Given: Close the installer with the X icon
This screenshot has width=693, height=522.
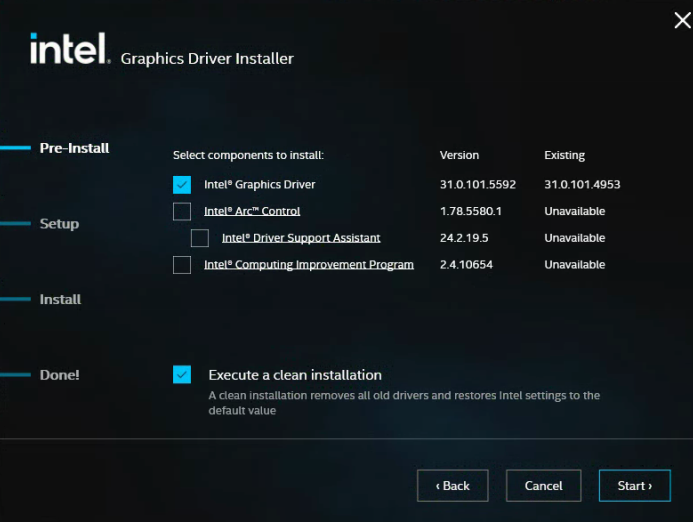Looking at the screenshot, I should [682, 20].
